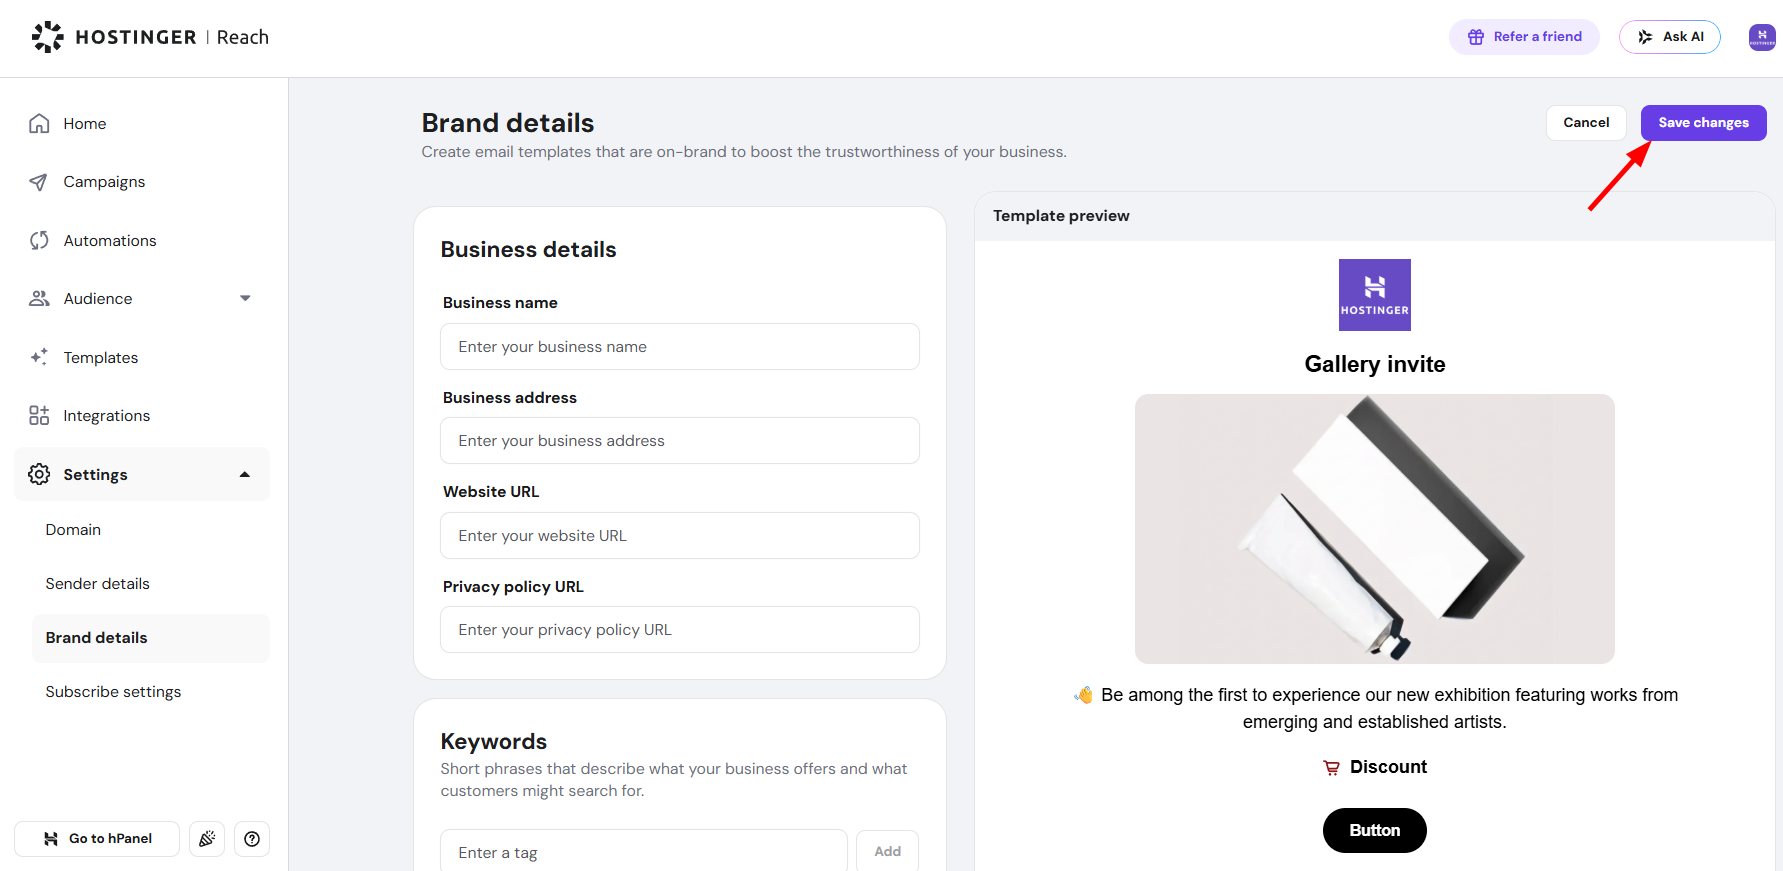Screen dimensions: 1783x871
Task: Click the Save changes button
Action: [x=1703, y=123]
